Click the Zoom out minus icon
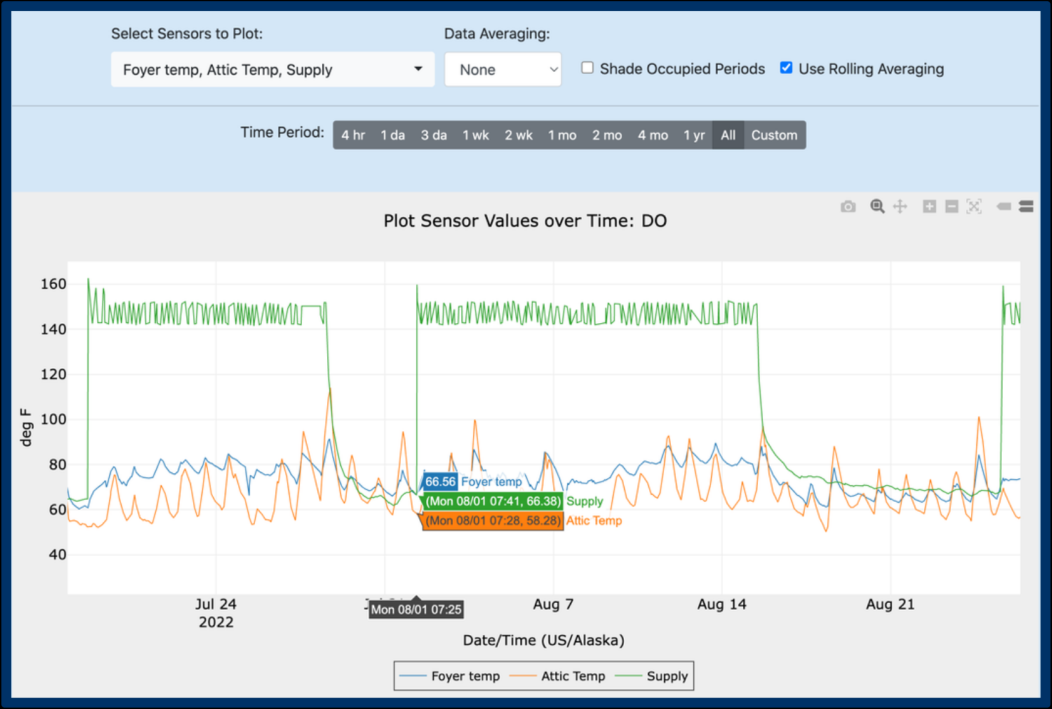The image size is (1052, 709). 951,207
